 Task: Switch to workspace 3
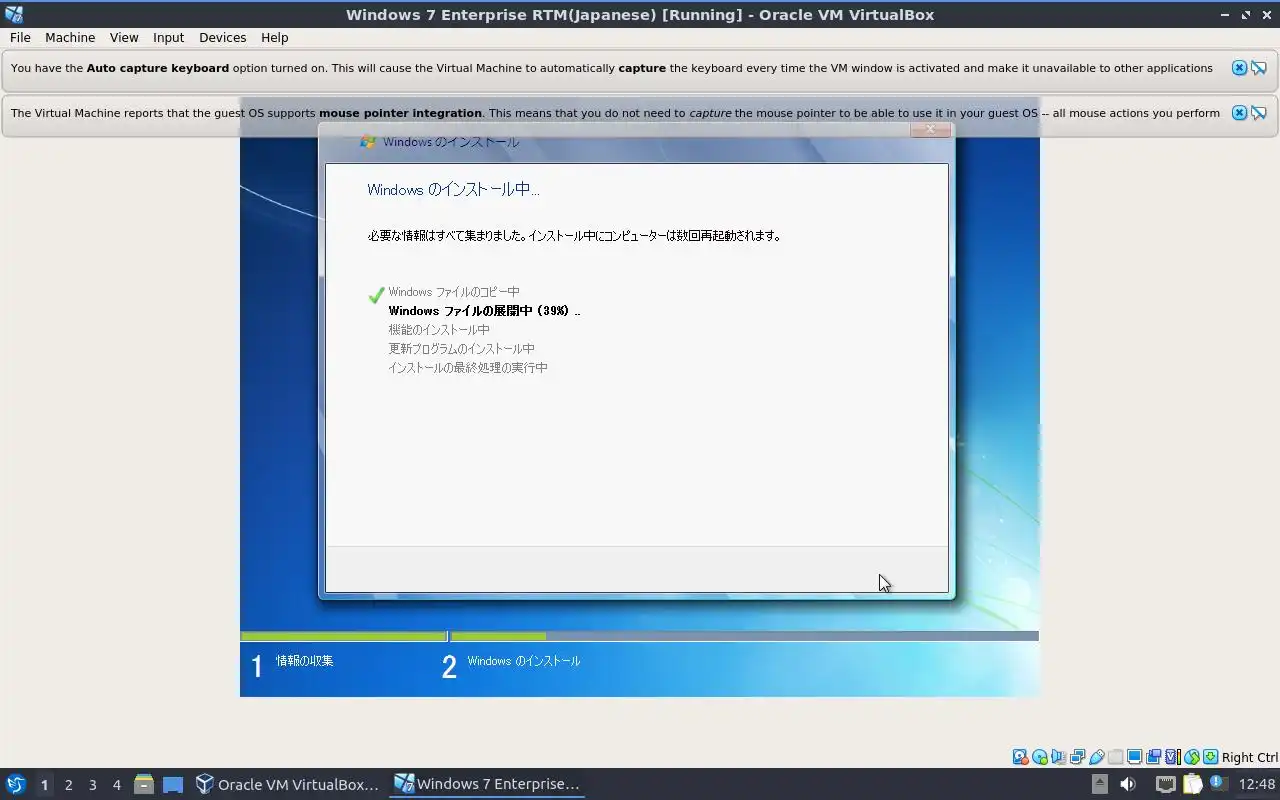coord(92,785)
